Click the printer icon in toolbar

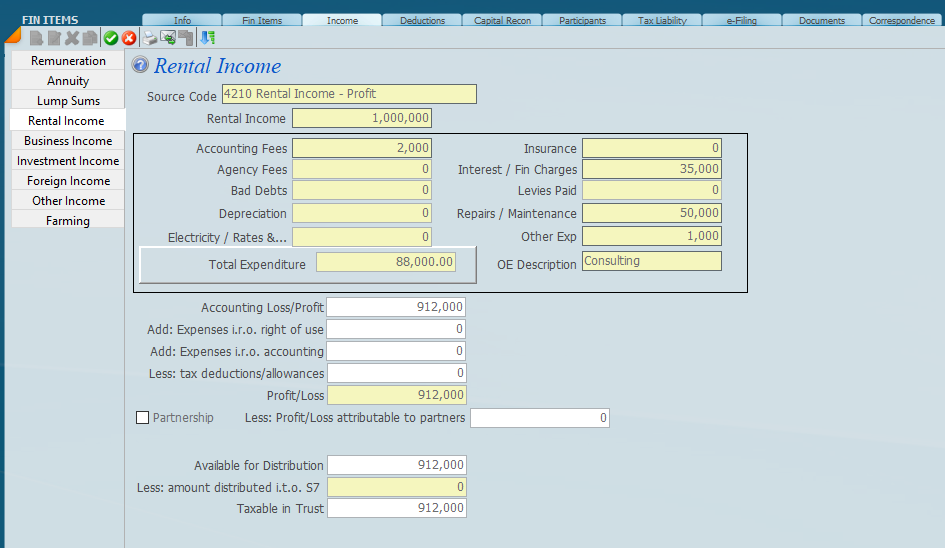(x=150, y=38)
